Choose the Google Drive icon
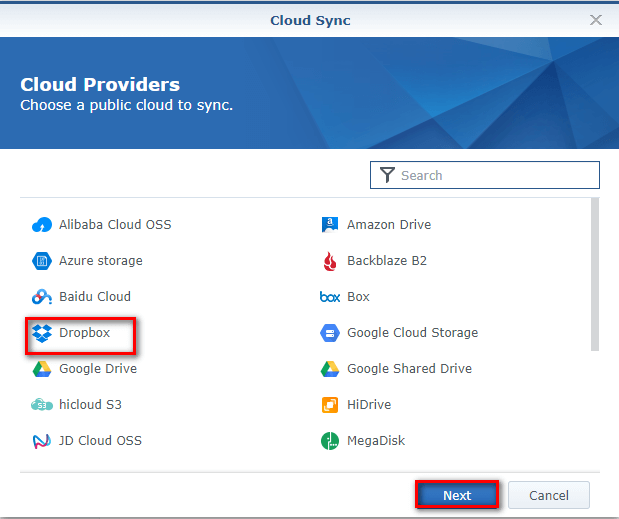 [x=41, y=369]
